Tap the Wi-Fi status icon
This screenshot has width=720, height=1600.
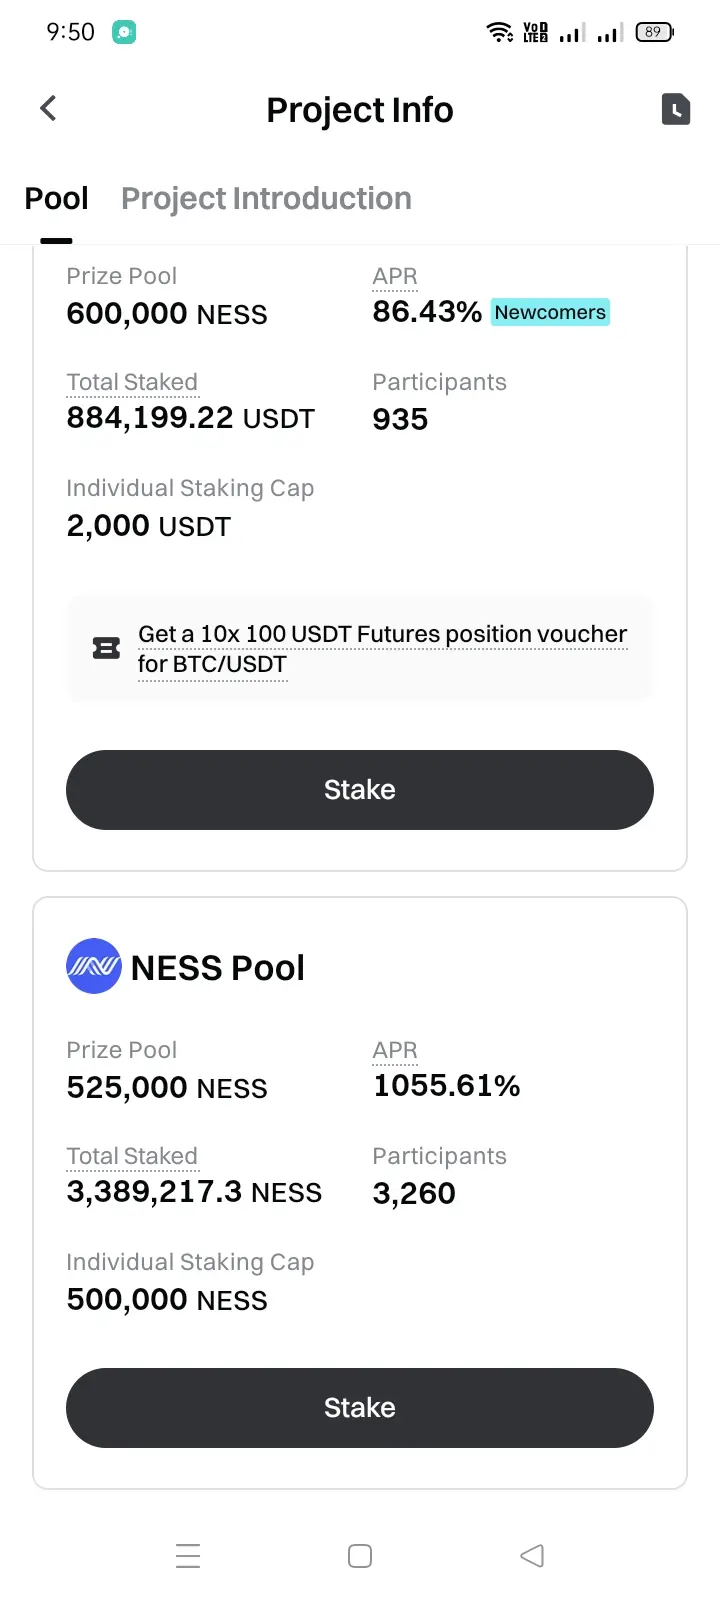(x=499, y=32)
